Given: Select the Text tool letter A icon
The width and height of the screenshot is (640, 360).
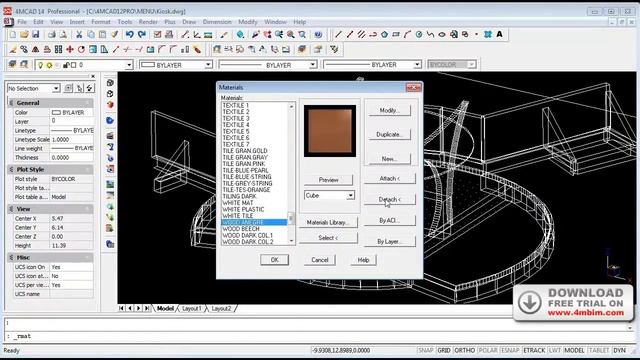Looking at the screenshot, I should click(499, 35).
